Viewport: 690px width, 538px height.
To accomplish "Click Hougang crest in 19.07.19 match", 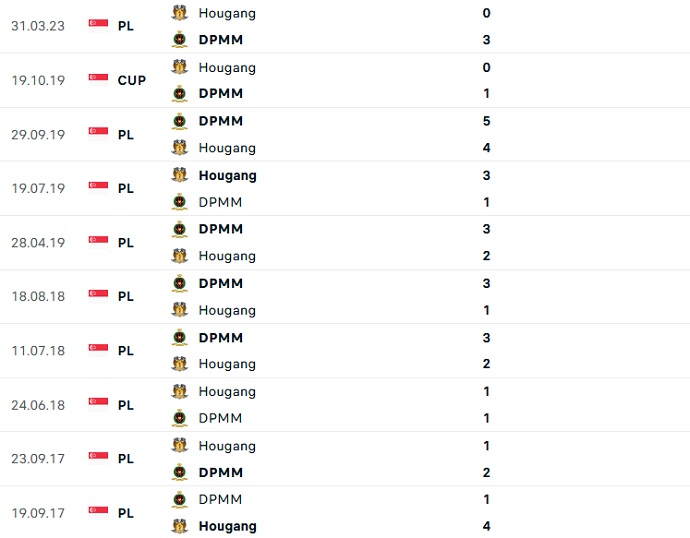I will coord(180,175).
